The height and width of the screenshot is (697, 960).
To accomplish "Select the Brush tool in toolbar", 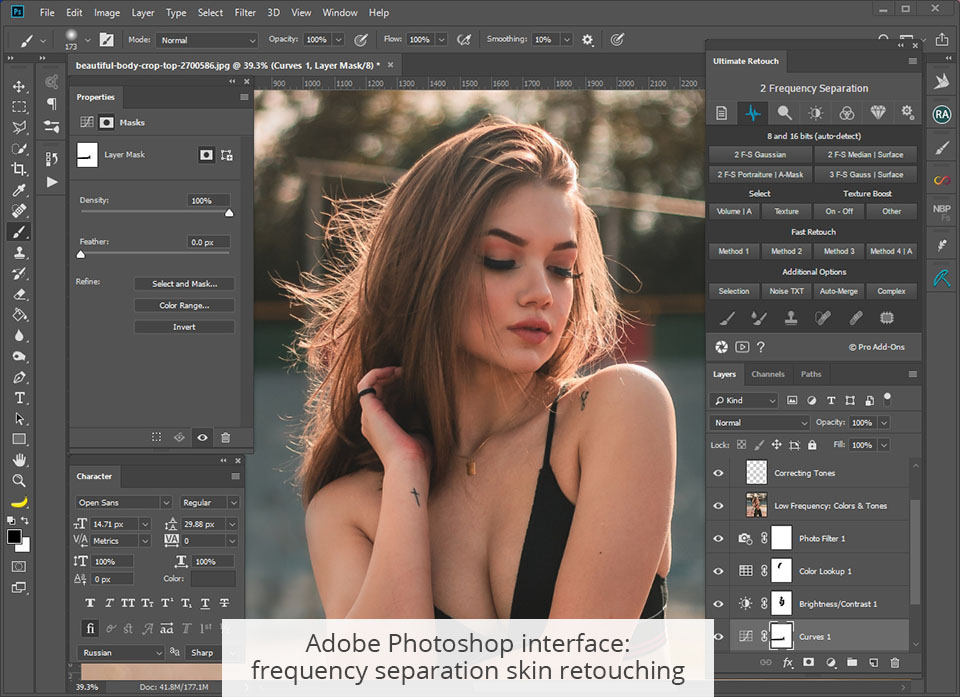I will point(19,232).
